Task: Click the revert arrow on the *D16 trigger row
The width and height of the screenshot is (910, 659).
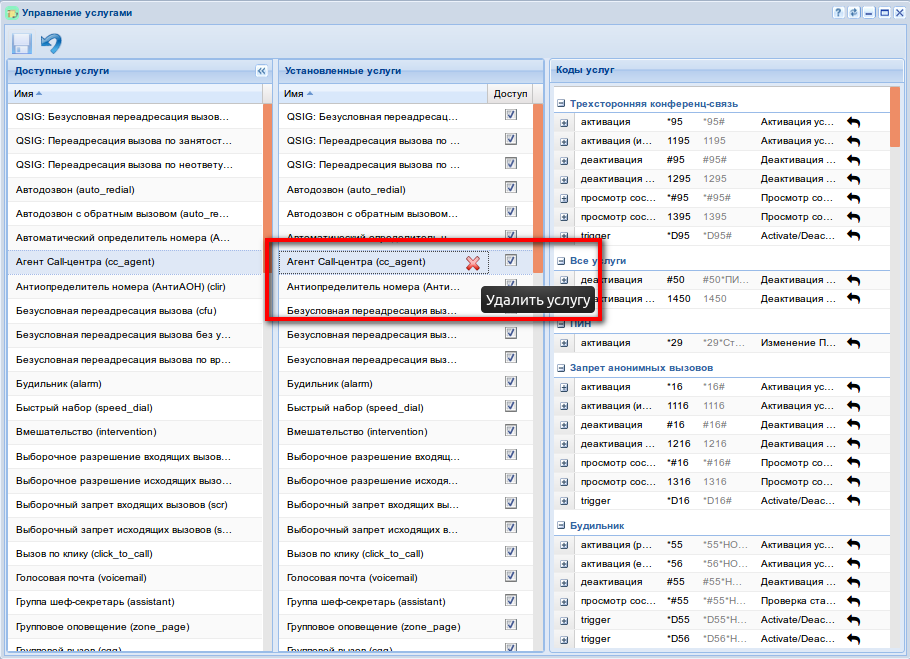Action: tap(853, 501)
